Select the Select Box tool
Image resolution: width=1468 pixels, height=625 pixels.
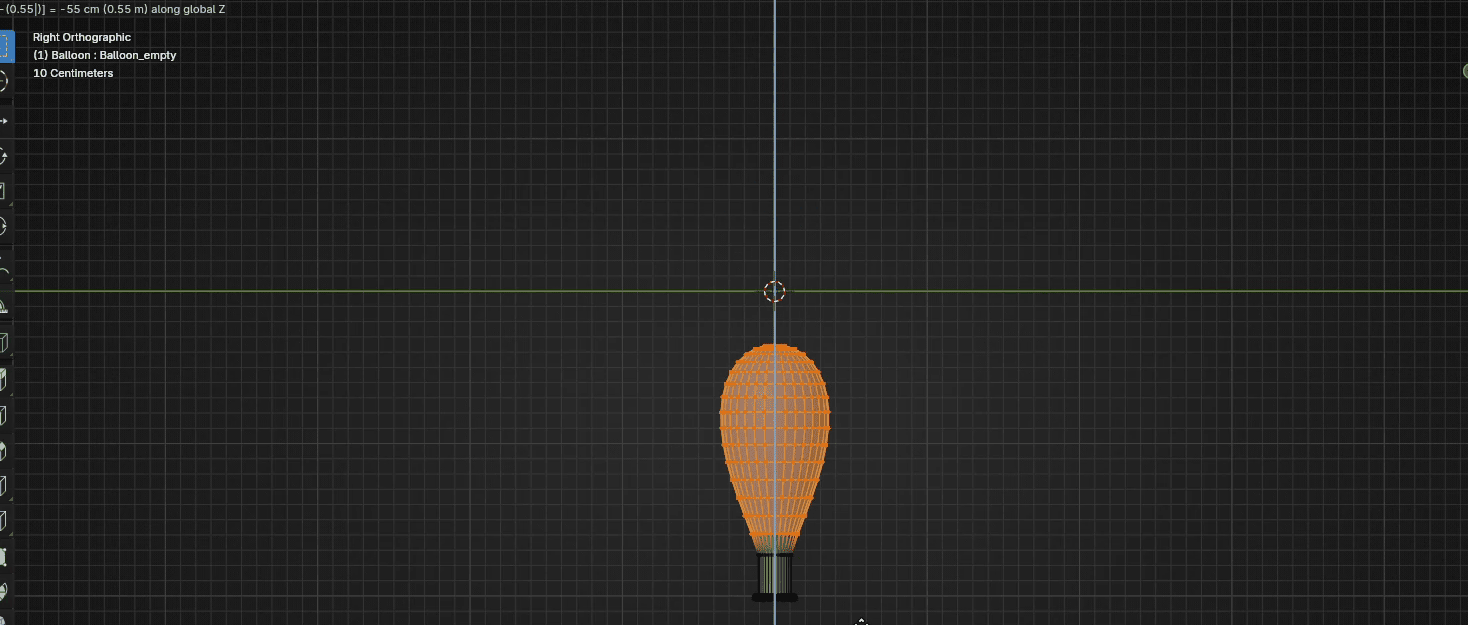(x=5, y=46)
